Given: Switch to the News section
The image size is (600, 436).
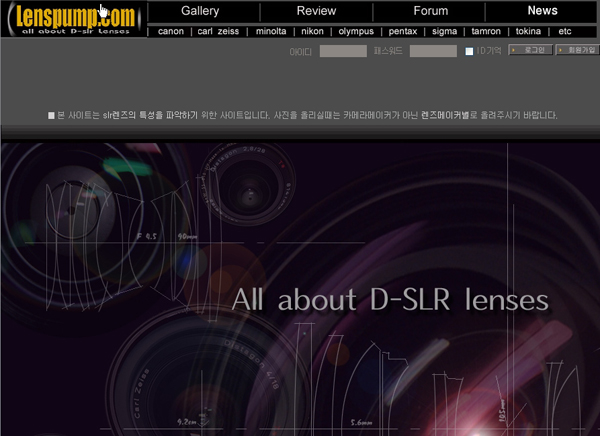Looking at the screenshot, I should click(542, 11).
